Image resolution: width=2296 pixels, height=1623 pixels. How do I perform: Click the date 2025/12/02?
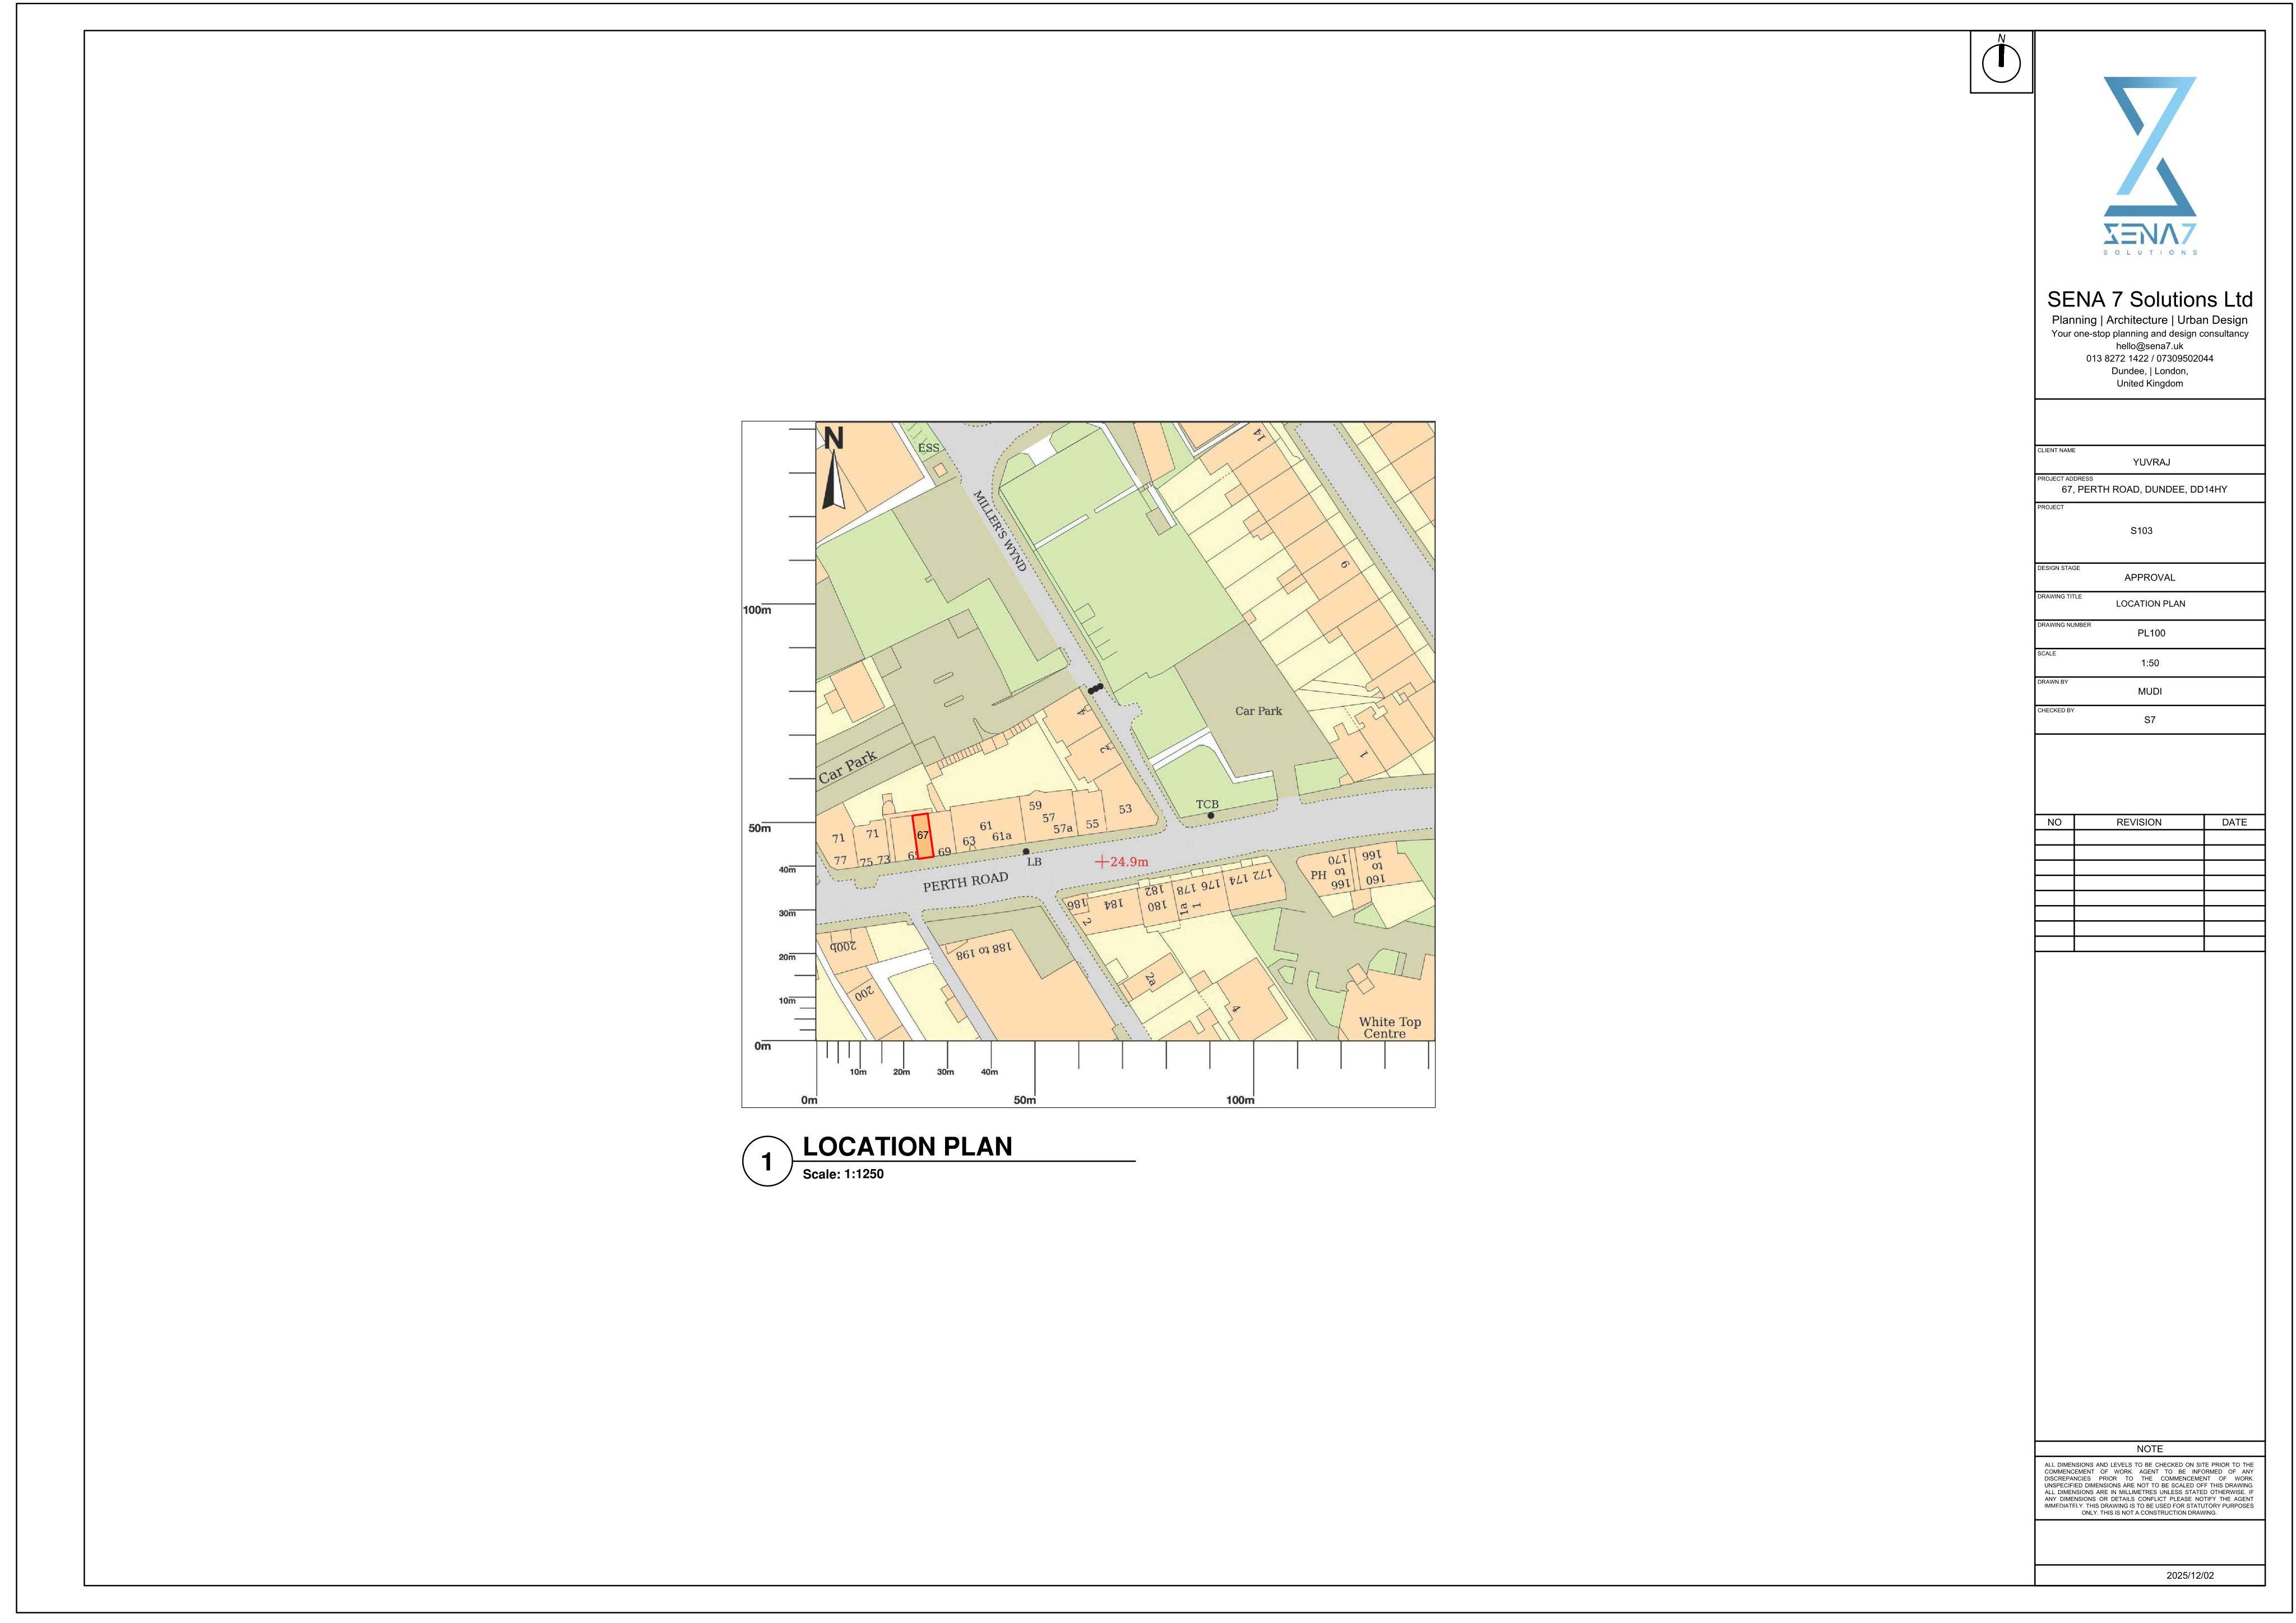2190,1576
